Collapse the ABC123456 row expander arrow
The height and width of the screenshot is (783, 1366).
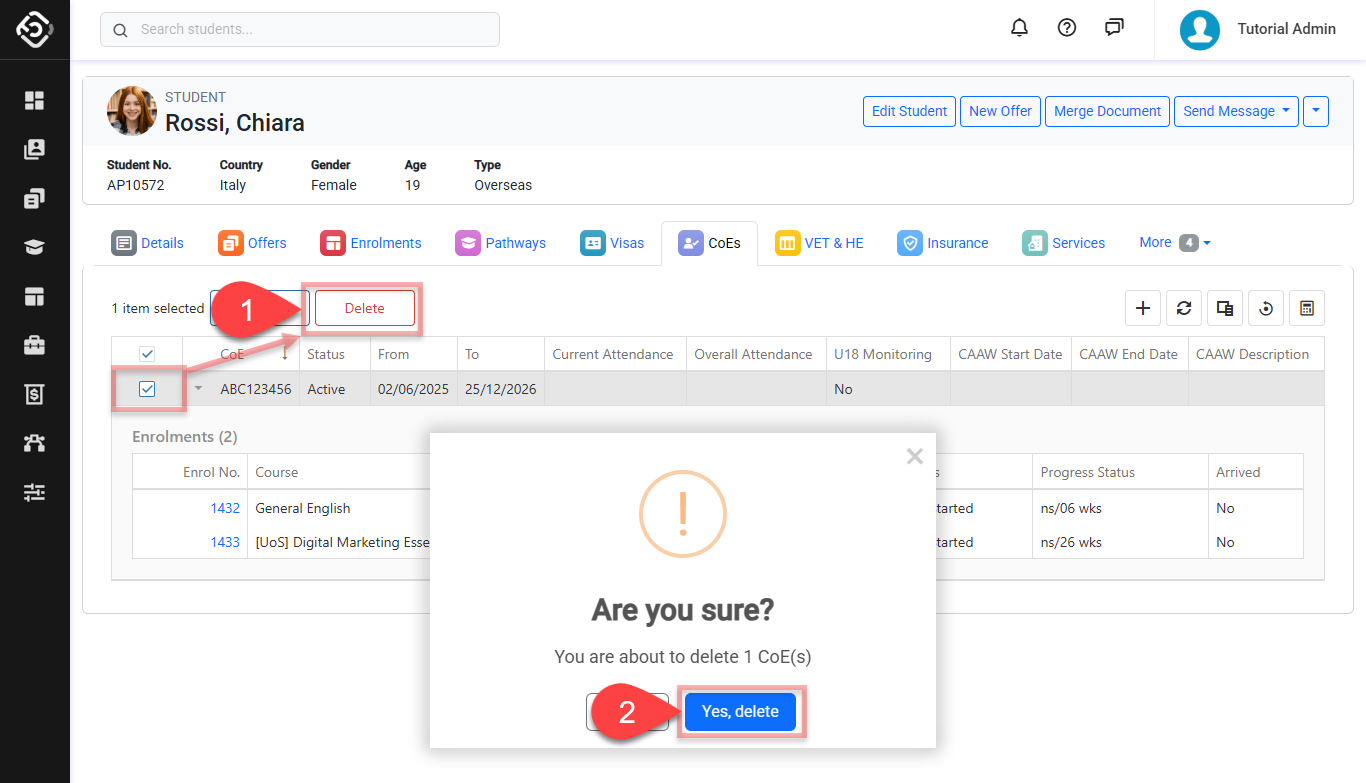click(198, 389)
